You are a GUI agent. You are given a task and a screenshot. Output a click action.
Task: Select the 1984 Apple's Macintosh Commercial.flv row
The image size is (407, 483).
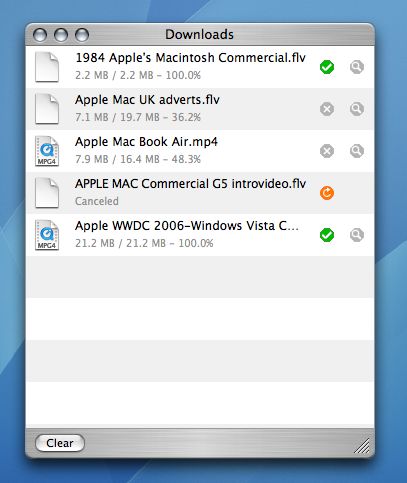(x=200, y=67)
